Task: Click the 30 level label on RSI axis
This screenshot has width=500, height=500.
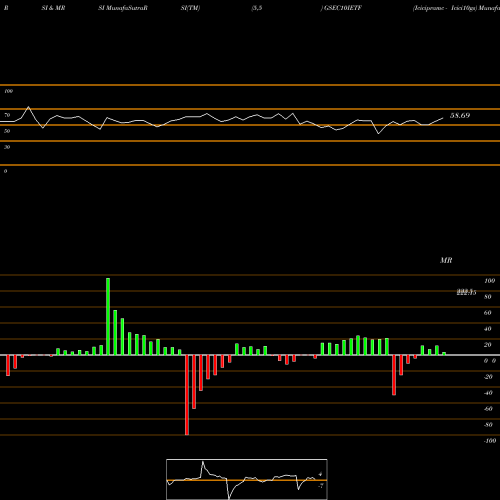Action: (x=7, y=147)
